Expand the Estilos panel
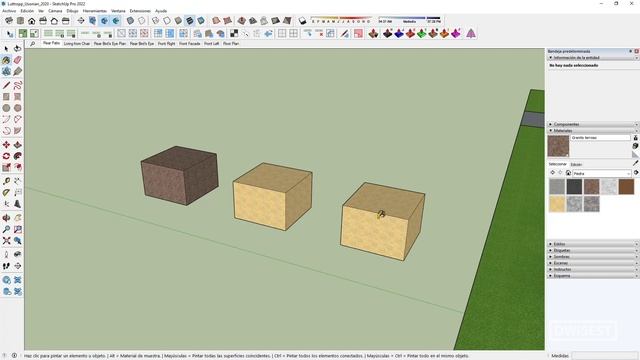This screenshot has height=360, width=640. coord(593,244)
